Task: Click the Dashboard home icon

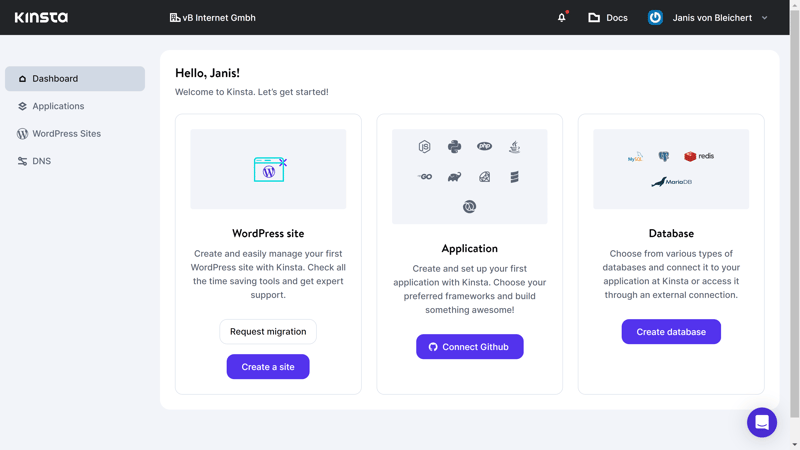Action: (22, 79)
